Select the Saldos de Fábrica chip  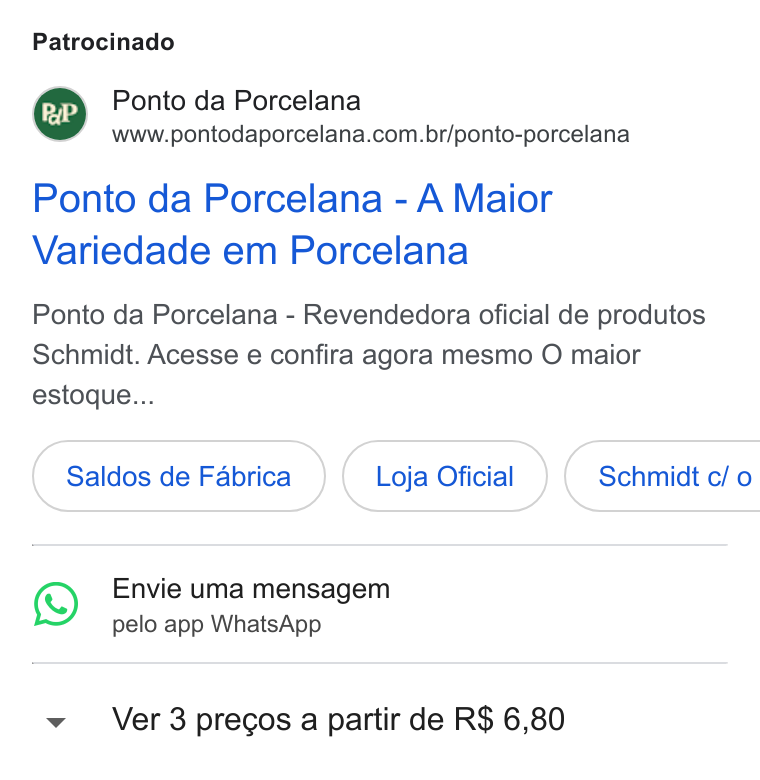(179, 476)
